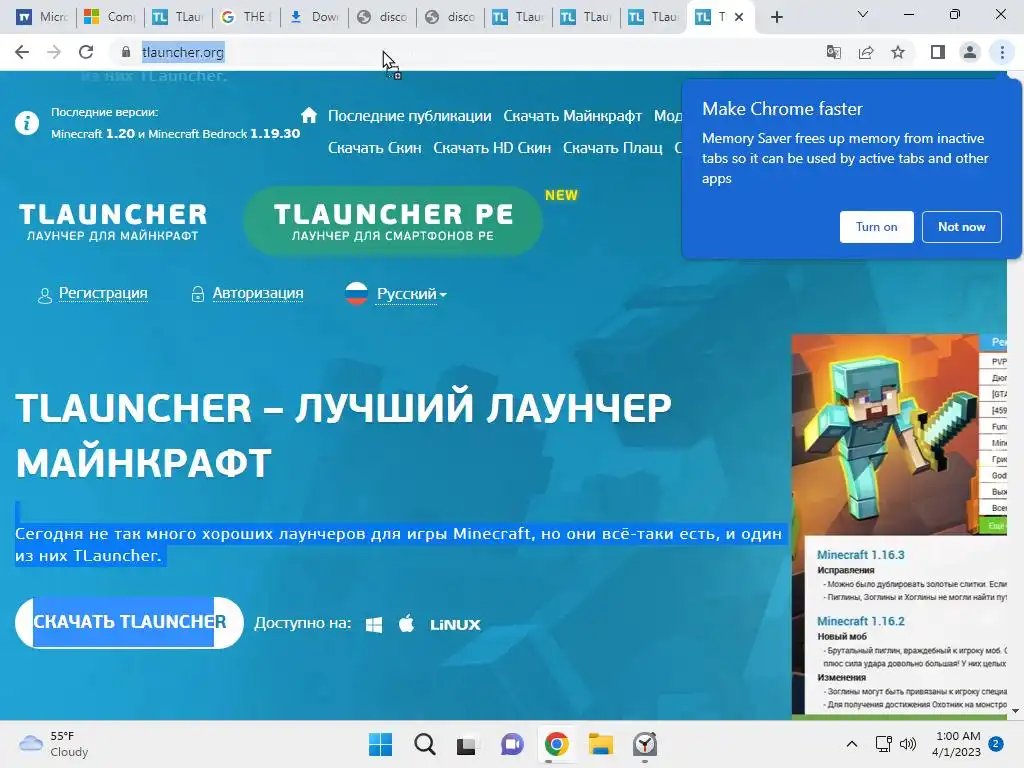Click СКАЧАТЬ TLAUNCHER download button
Image resolution: width=1024 pixels, height=768 pixels.
129,622
